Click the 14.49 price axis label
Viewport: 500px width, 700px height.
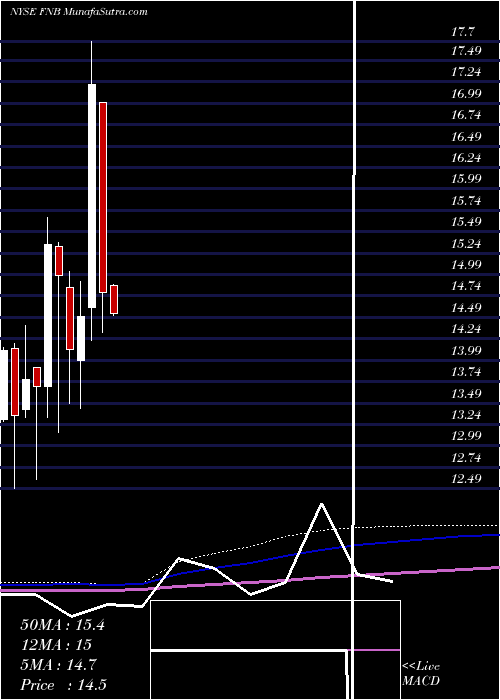pos(466,308)
